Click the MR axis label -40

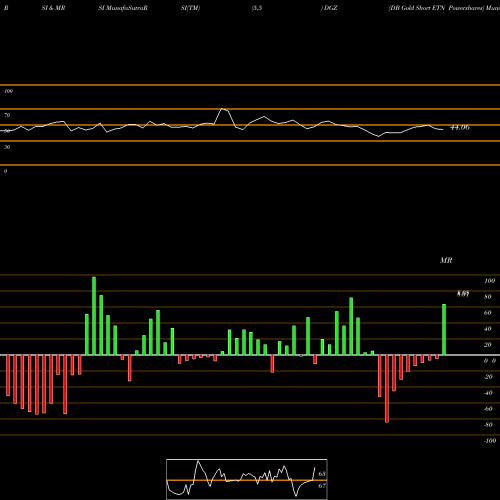tap(488, 393)
